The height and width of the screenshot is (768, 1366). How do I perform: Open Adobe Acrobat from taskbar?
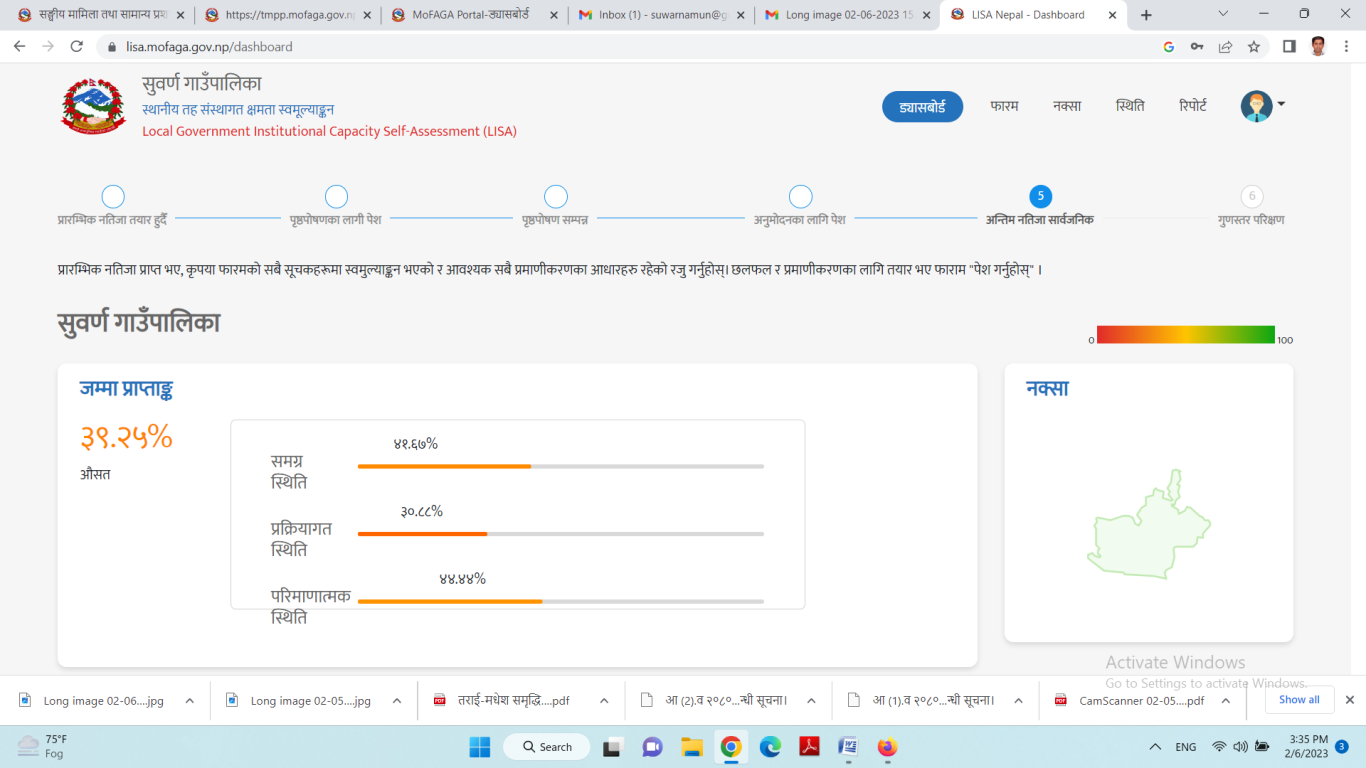[x=809, y=747]
